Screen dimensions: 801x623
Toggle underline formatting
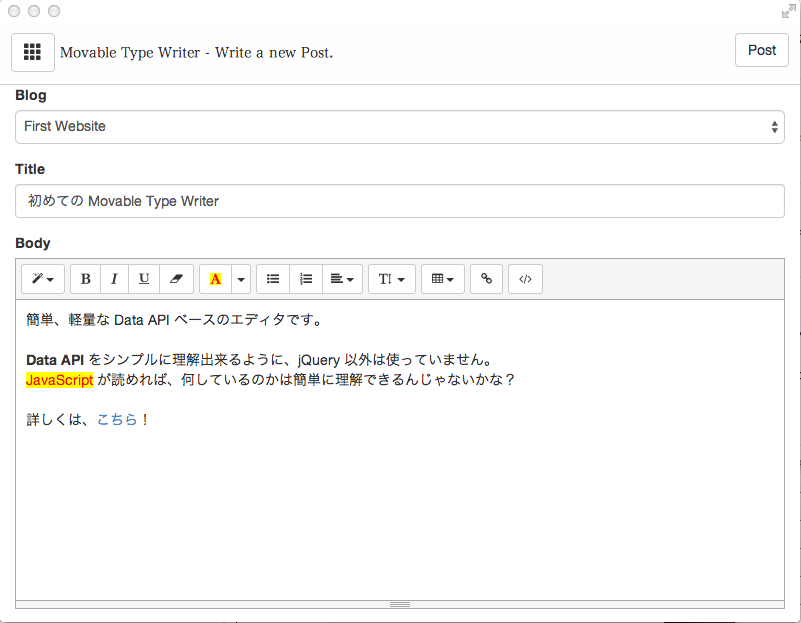144,279
